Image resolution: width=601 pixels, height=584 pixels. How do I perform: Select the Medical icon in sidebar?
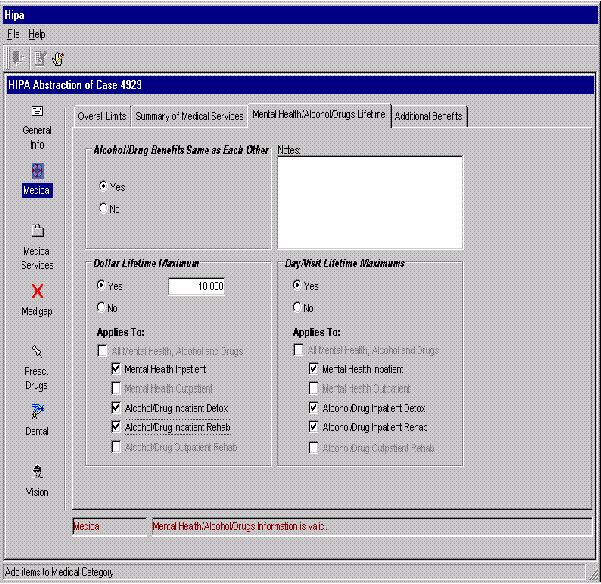tap(37, 171)
